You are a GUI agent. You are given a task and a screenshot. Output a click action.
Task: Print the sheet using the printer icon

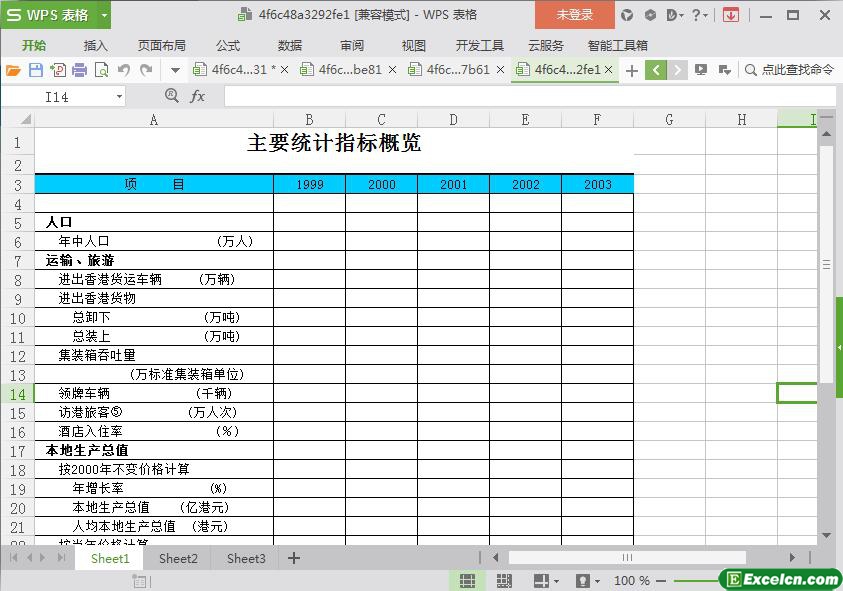(x=79, y=70)
